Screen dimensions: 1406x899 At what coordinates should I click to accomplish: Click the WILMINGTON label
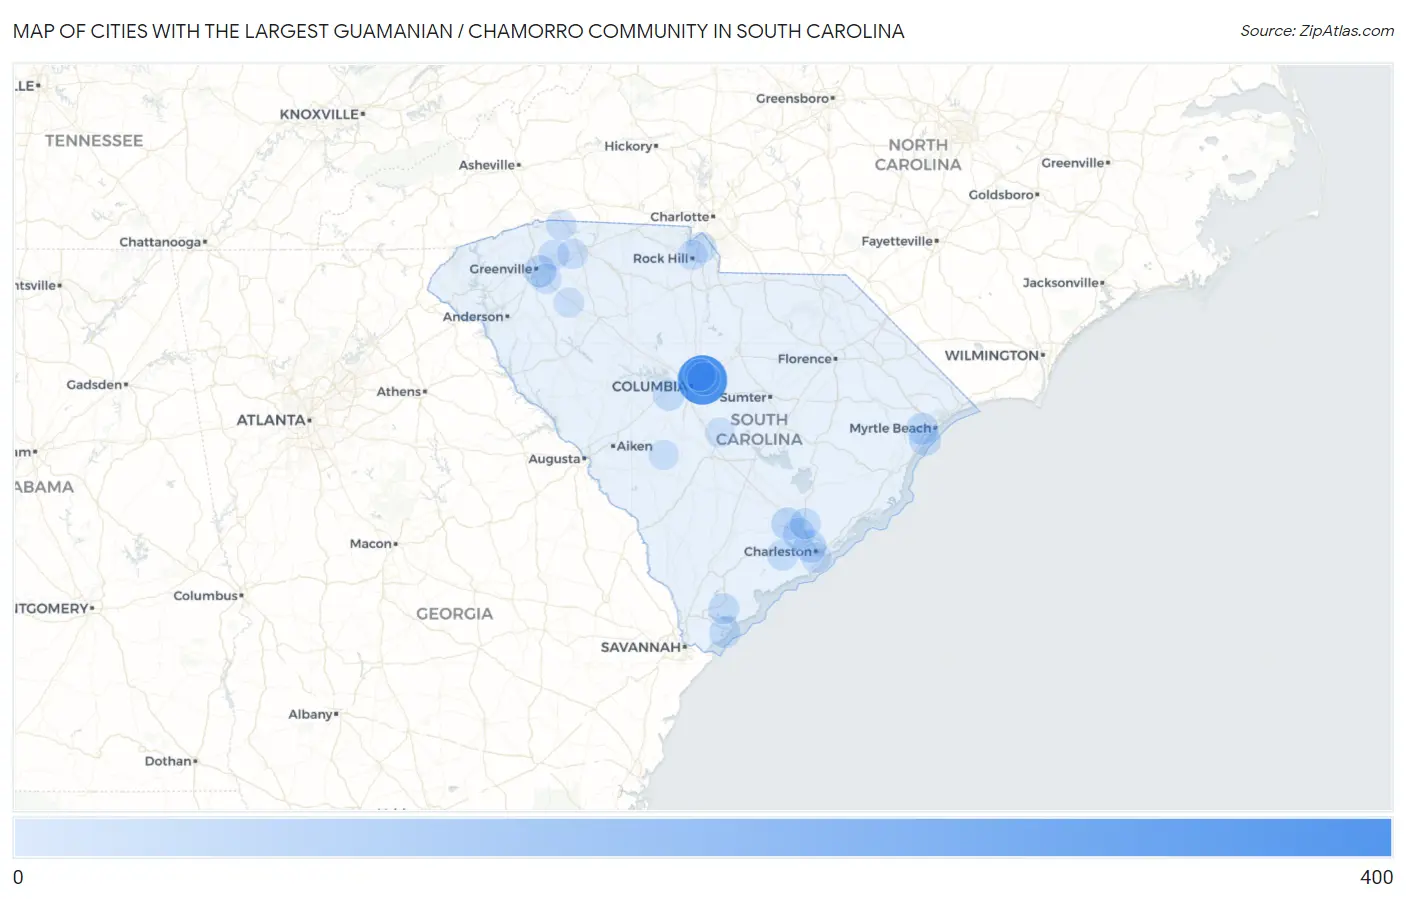[x=992, y=355]
